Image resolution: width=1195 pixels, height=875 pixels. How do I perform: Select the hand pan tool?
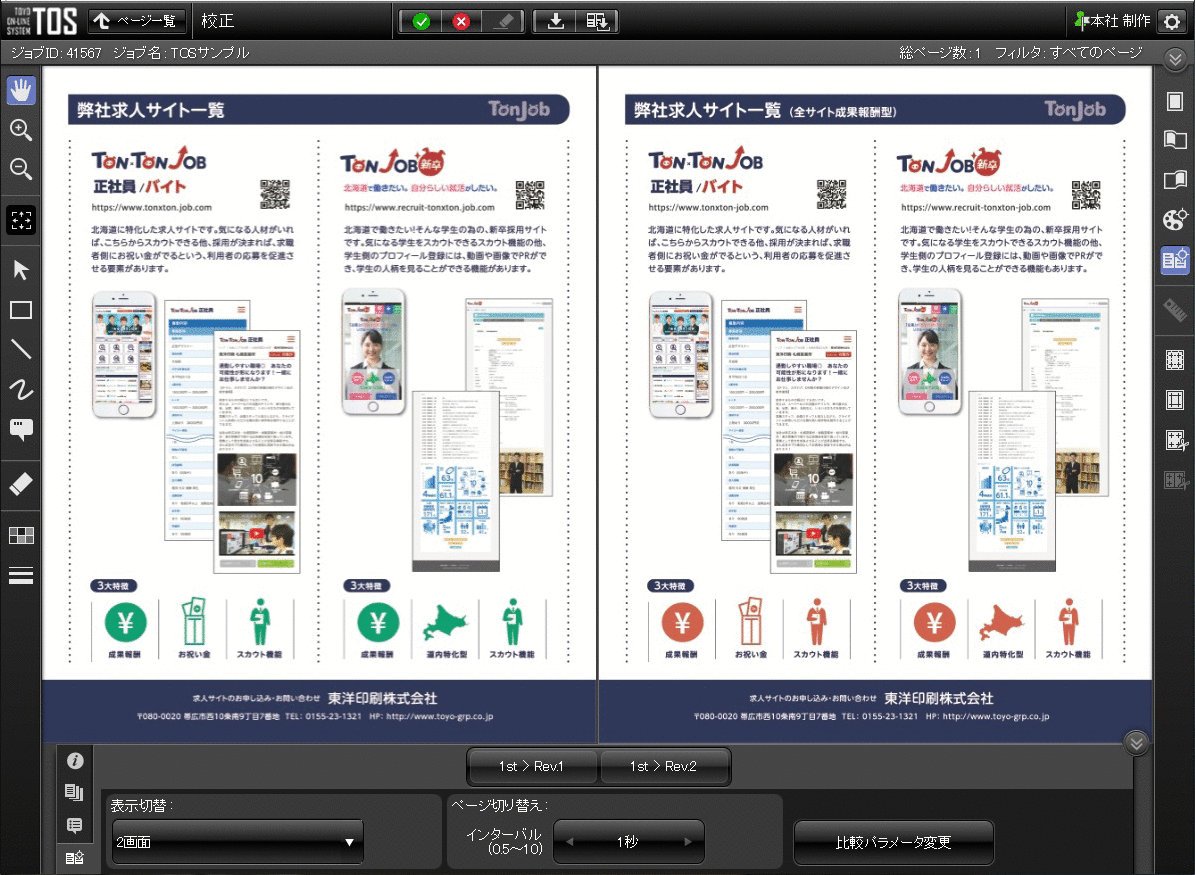(x=21, y=90)
